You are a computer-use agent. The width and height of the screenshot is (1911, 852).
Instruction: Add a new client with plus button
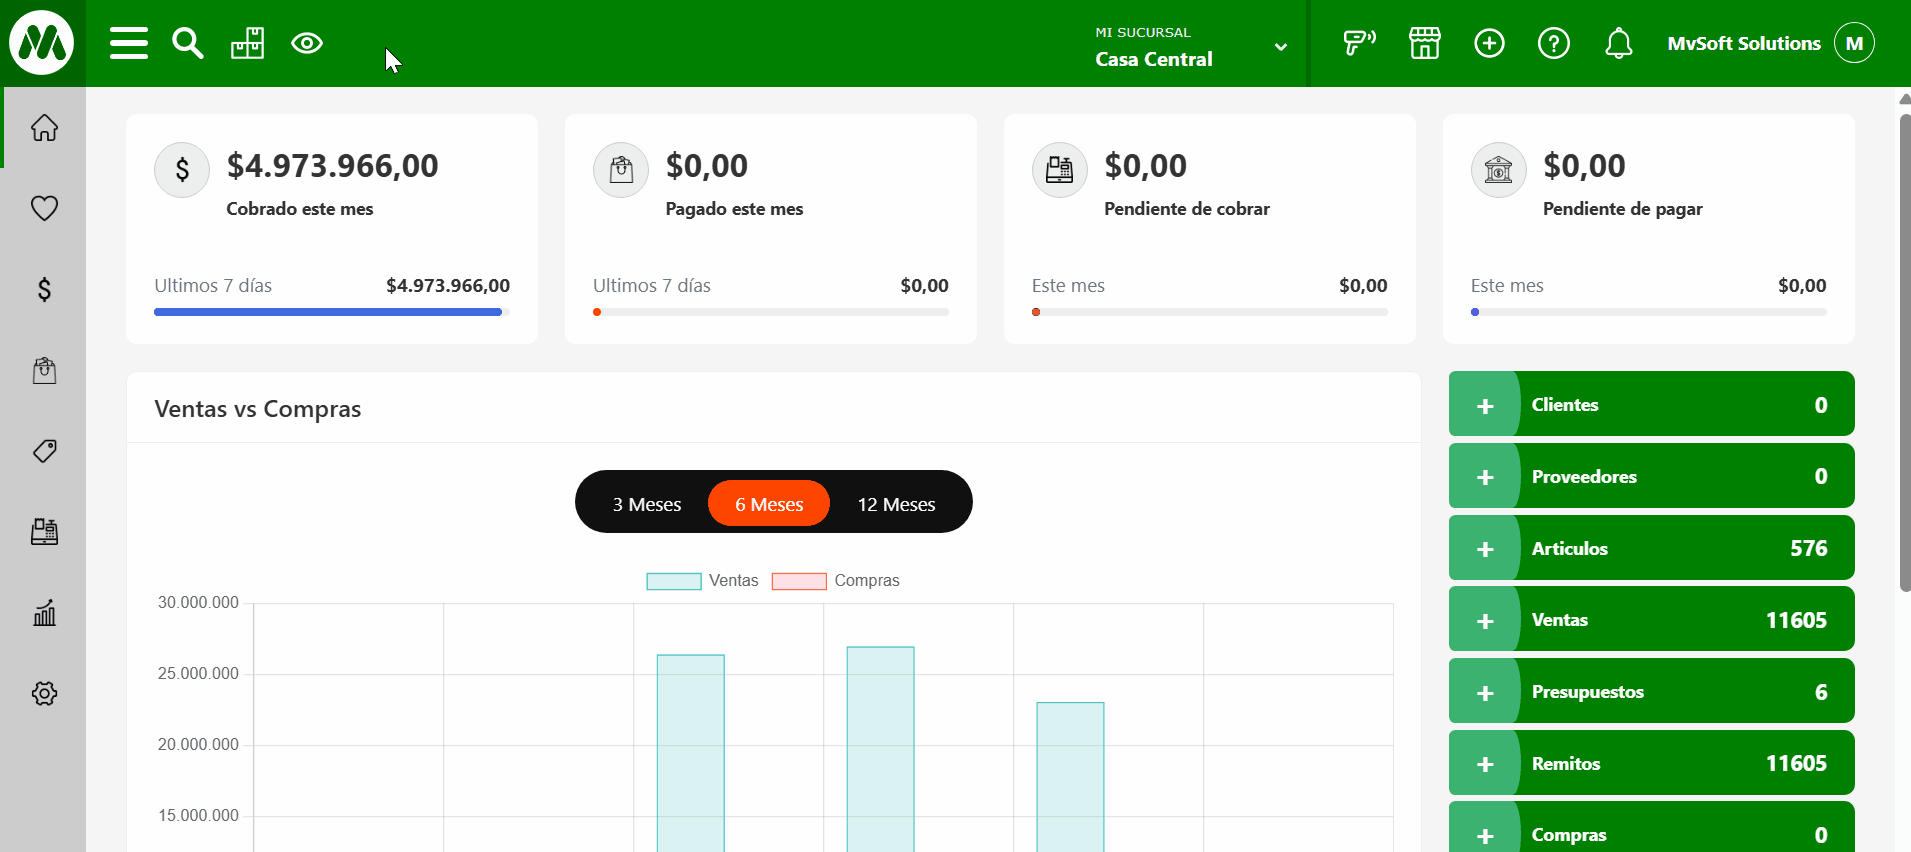click(1485, 405)
